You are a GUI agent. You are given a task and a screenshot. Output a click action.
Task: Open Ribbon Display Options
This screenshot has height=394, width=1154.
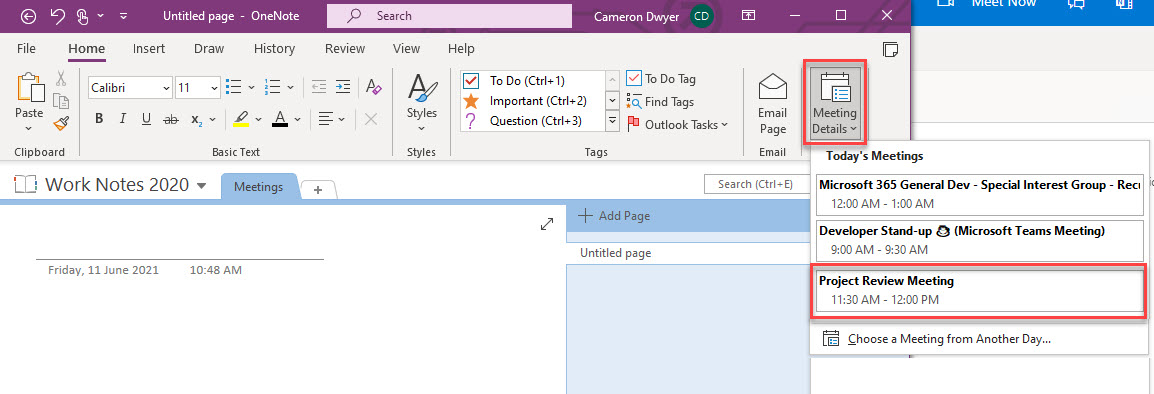click(x=748, y=15)
